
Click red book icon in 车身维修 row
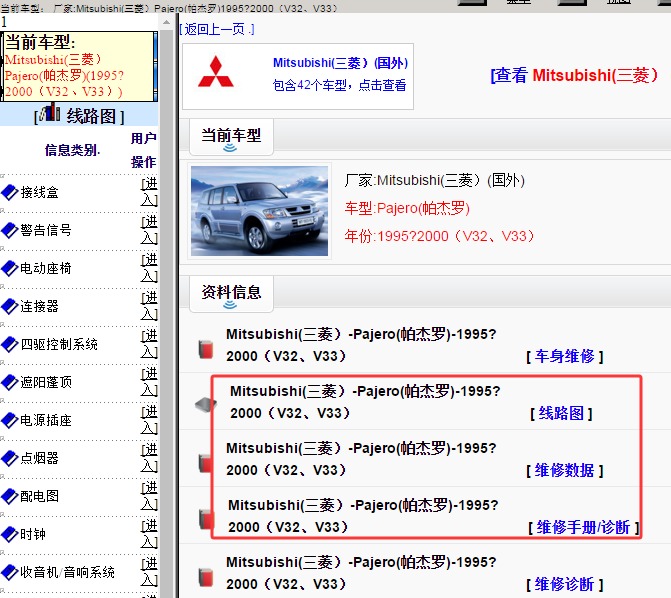[x=206, y=349]
